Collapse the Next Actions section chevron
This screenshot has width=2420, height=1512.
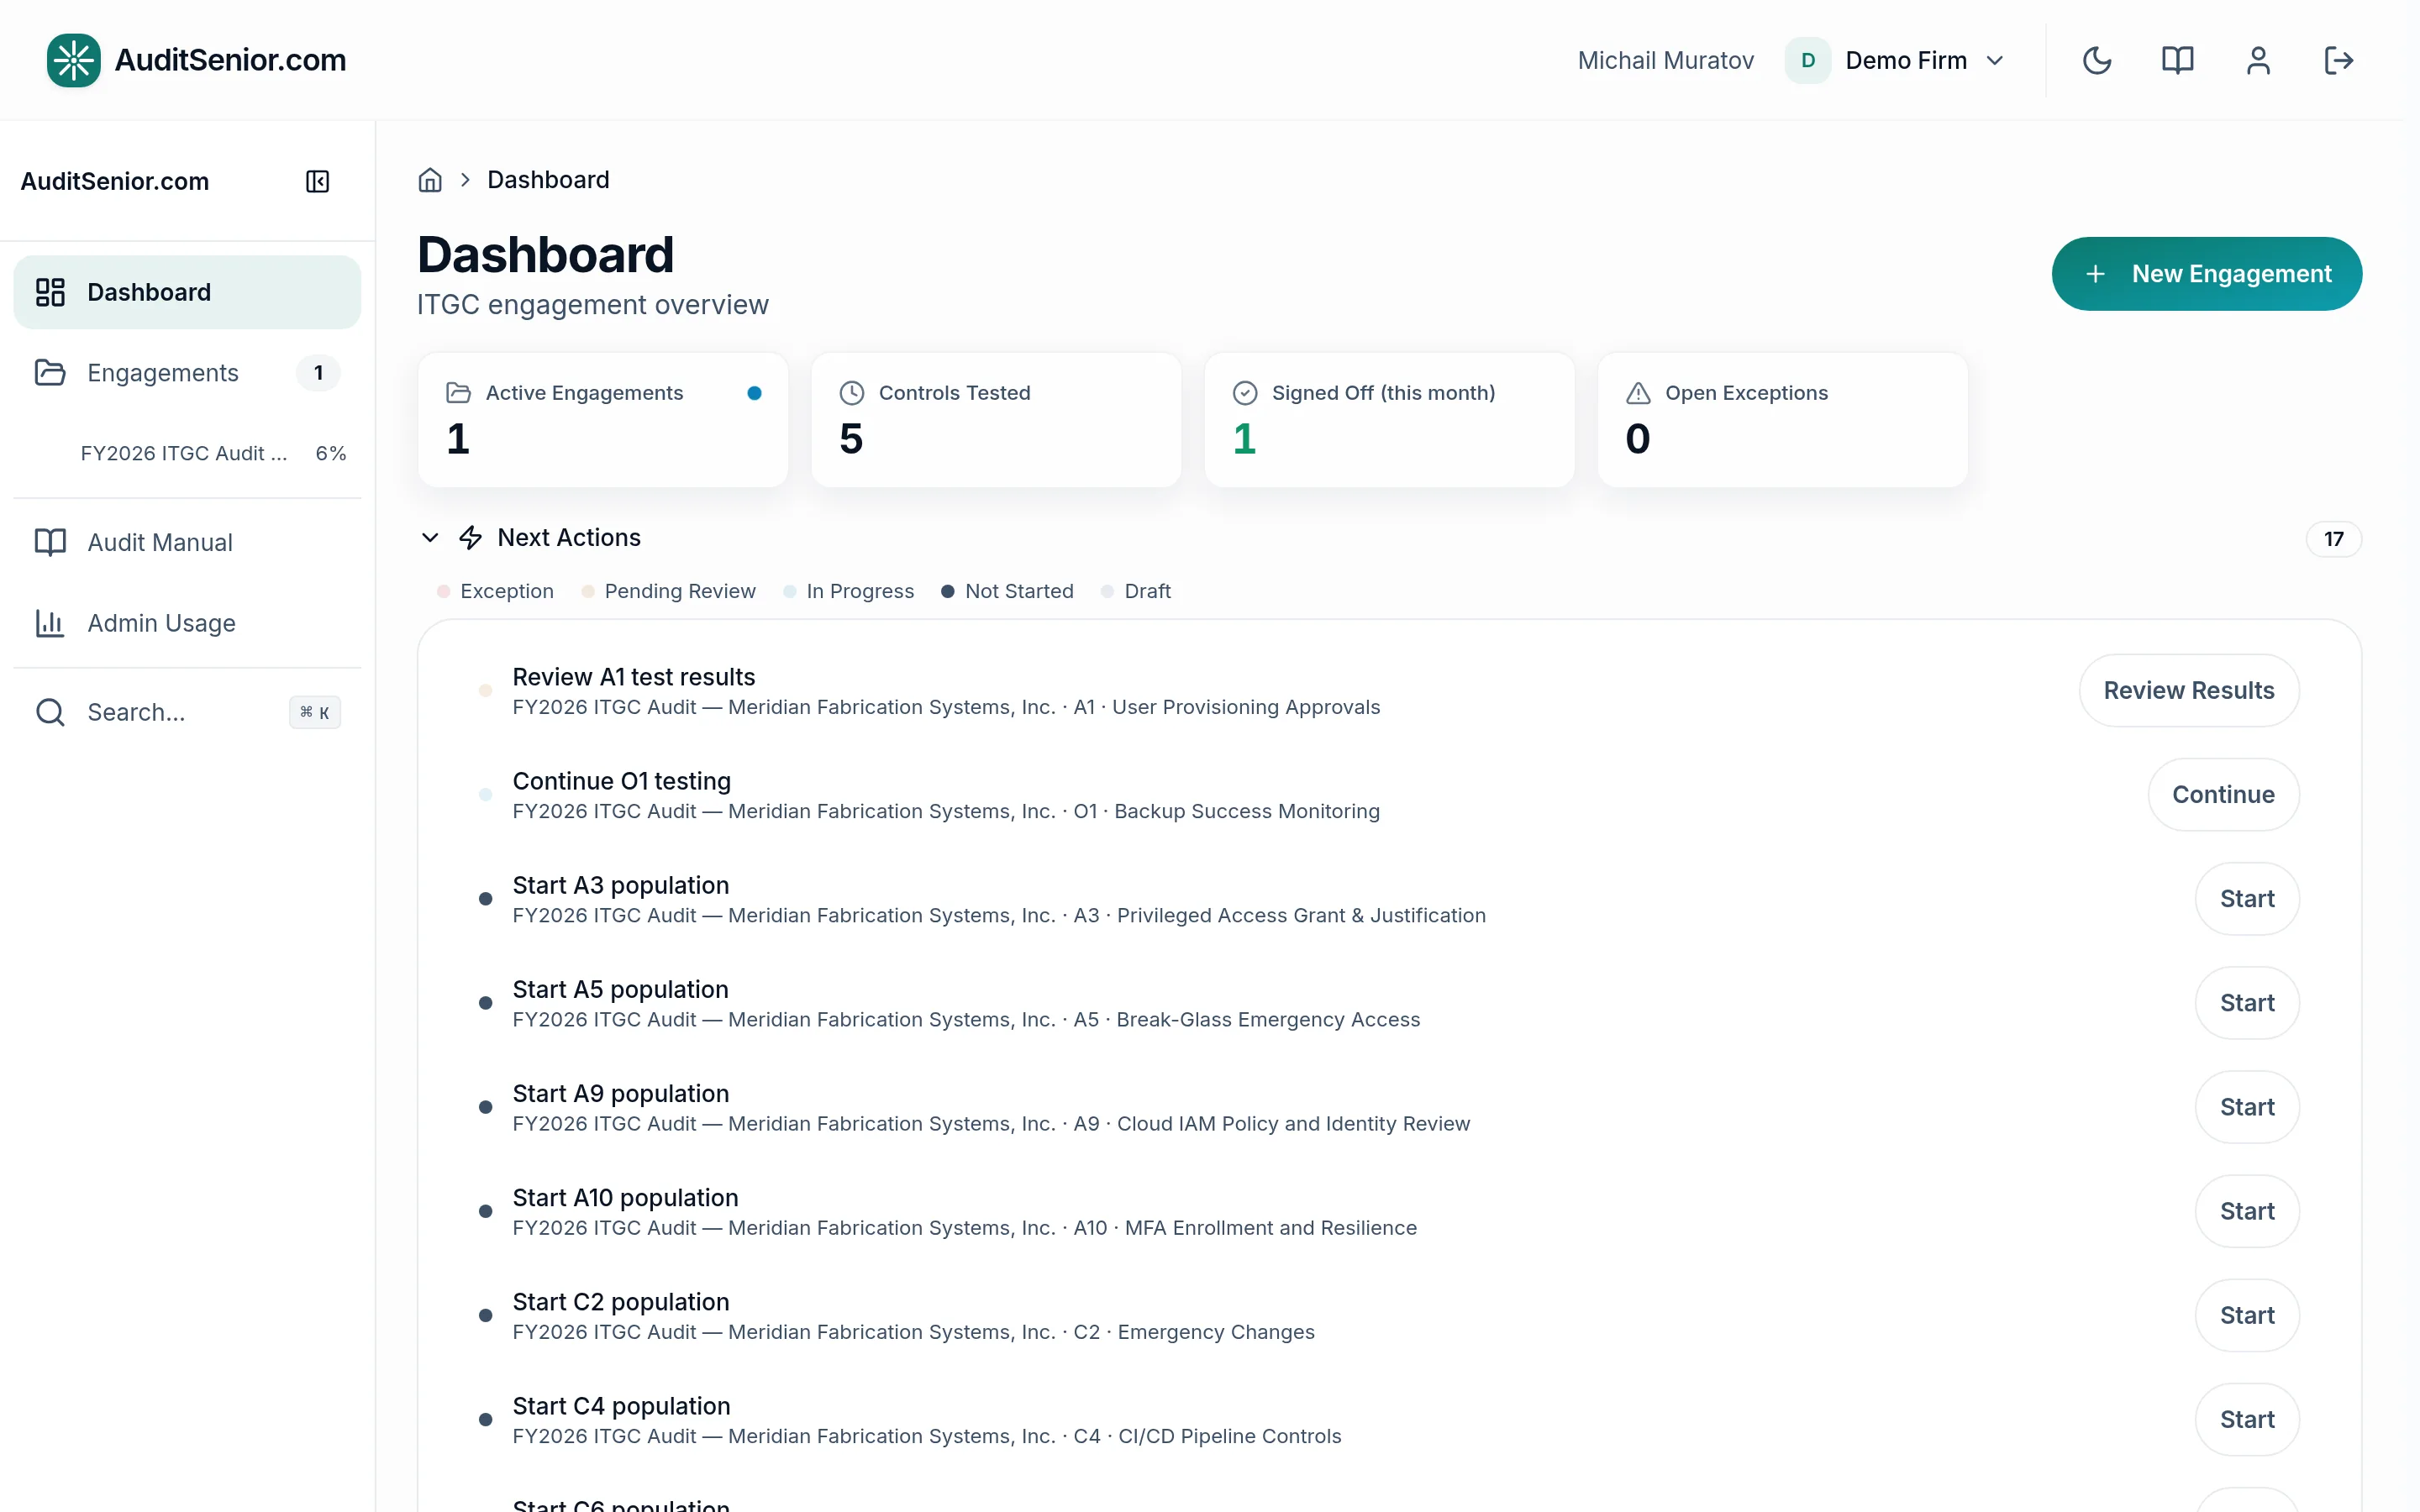coord(430,538)
